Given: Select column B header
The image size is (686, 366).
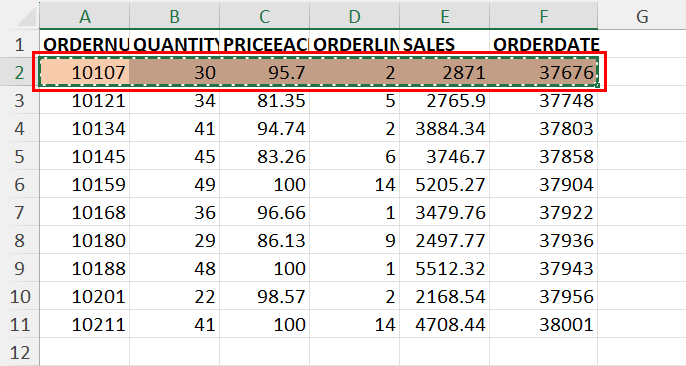Looking at the screenshot, I should (x=175, y=16).
